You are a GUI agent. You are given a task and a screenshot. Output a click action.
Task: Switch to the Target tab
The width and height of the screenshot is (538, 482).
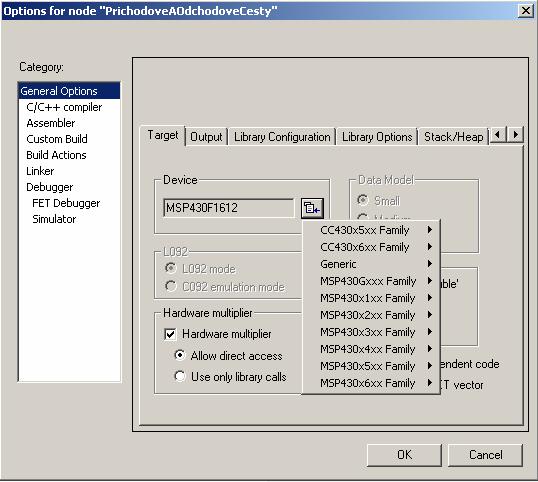click(163, 136)
